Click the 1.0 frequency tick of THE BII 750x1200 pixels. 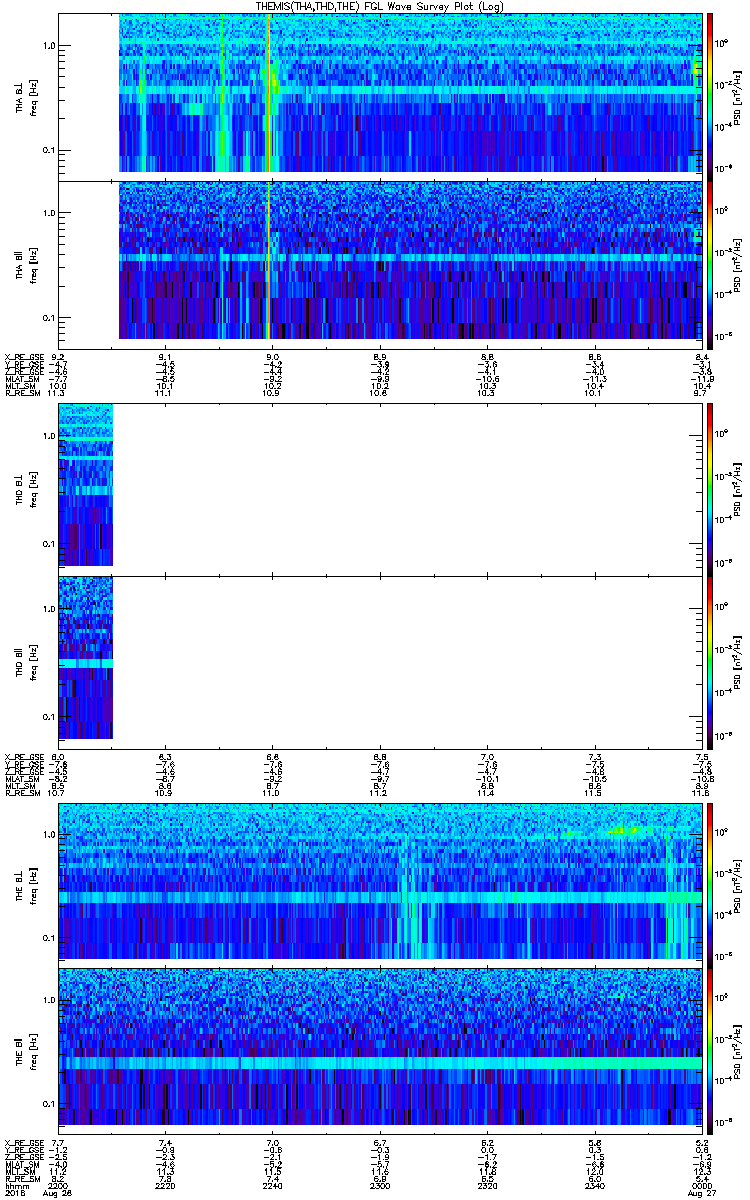pyautogui.click(x=49, y=999)
